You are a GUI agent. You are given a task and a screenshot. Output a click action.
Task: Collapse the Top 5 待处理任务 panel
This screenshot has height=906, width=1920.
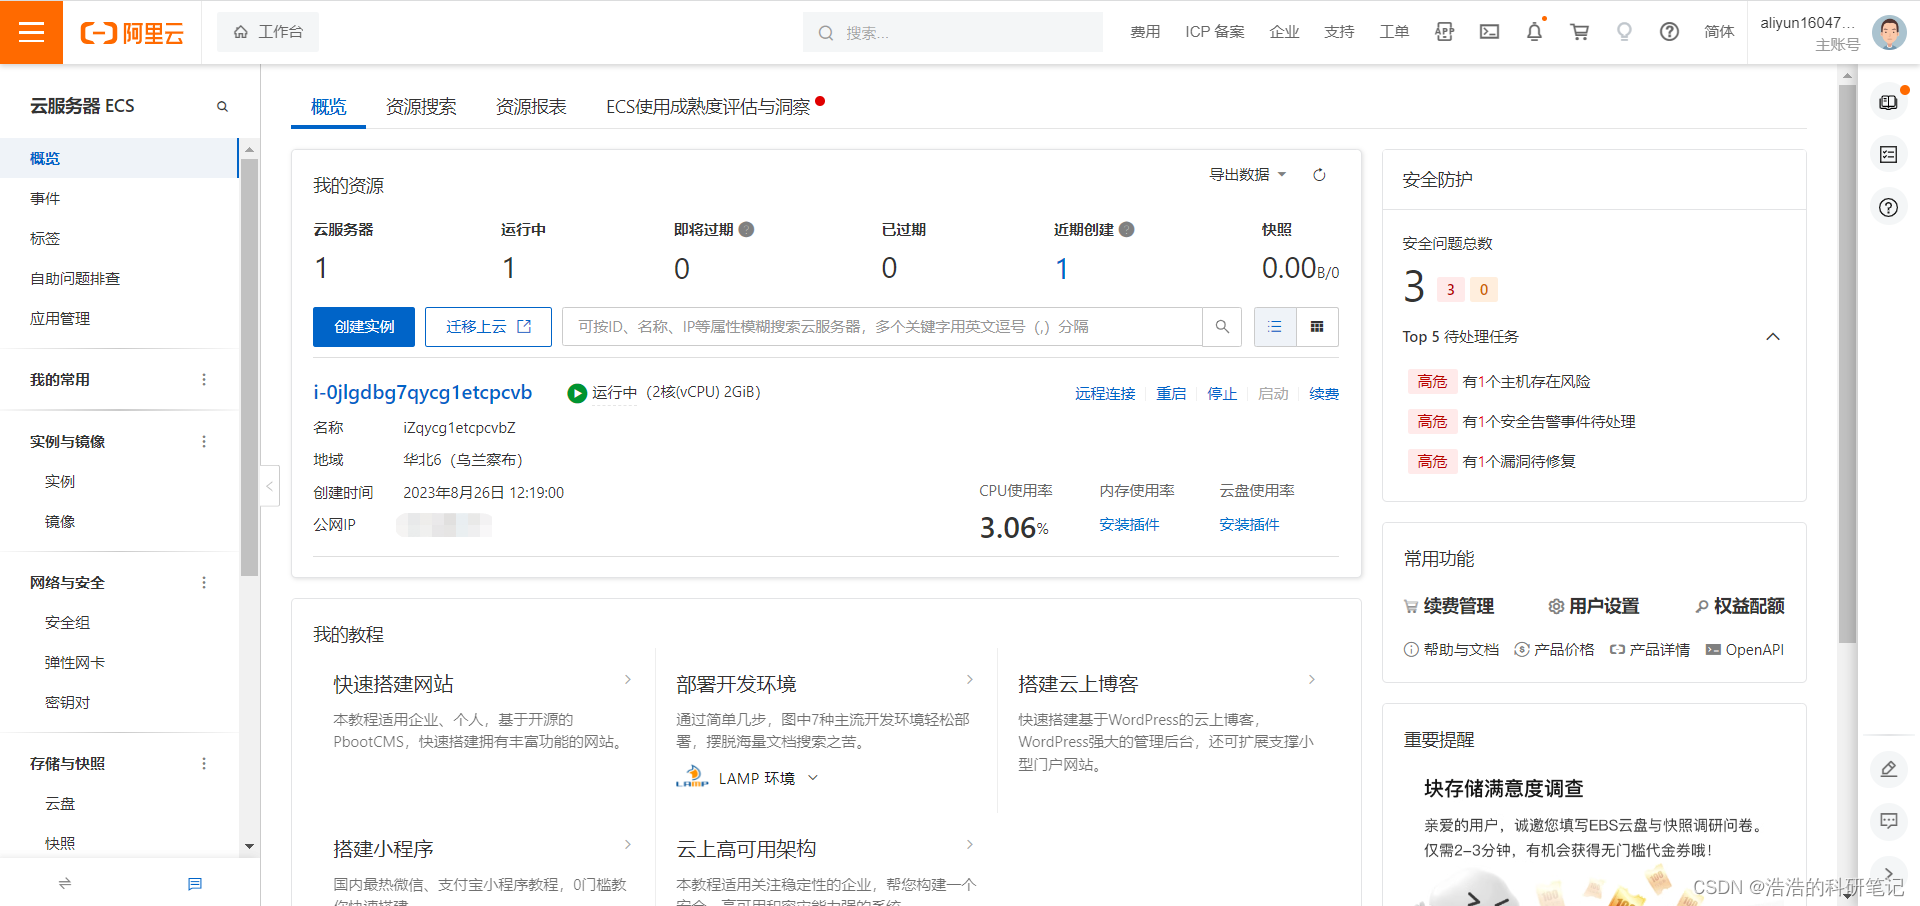[1773, 337]
